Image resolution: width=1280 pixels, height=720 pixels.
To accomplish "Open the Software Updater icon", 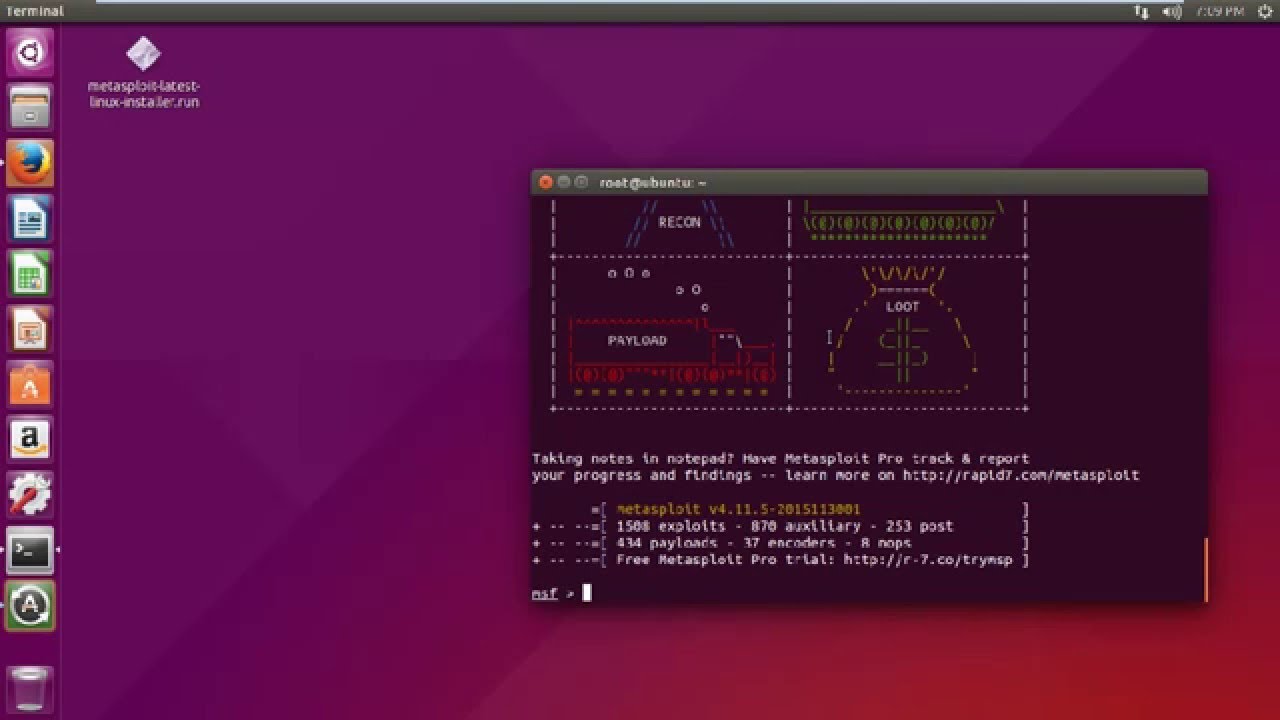I will (30, 606).
